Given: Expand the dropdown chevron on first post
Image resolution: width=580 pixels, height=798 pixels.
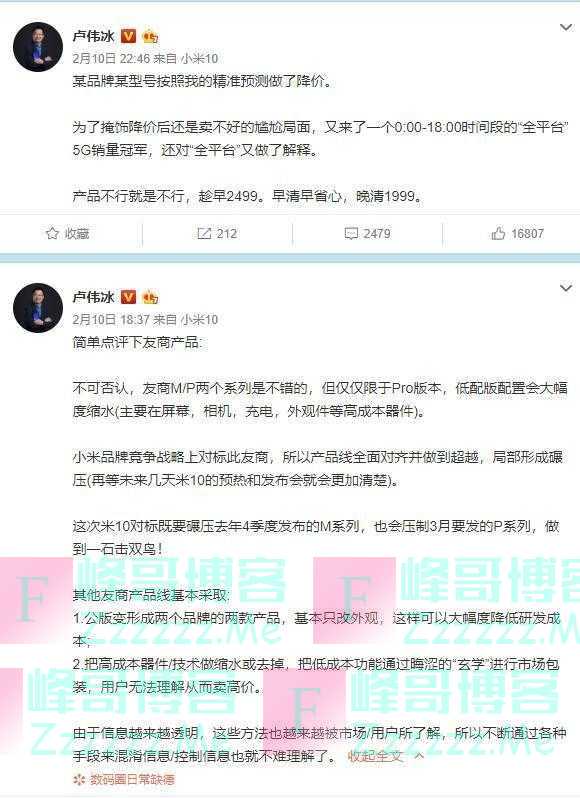Looking at the screenshot, I should [566, 27].
